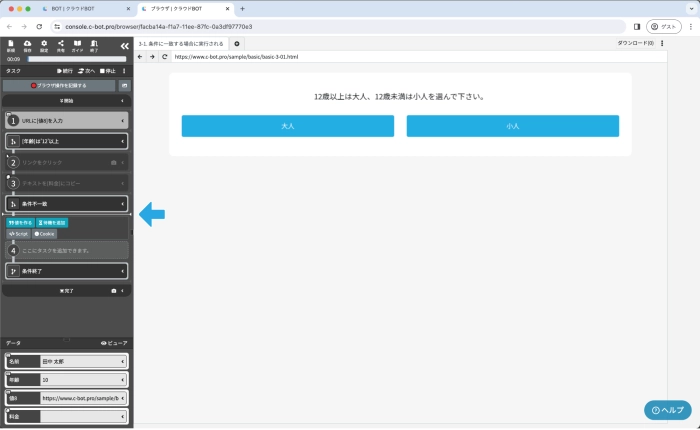This screenshot has height=430, width=700.
Task: Collapse the sidebar with double-chevron icon
Action: pyautogui.click(x=124, y=46)
